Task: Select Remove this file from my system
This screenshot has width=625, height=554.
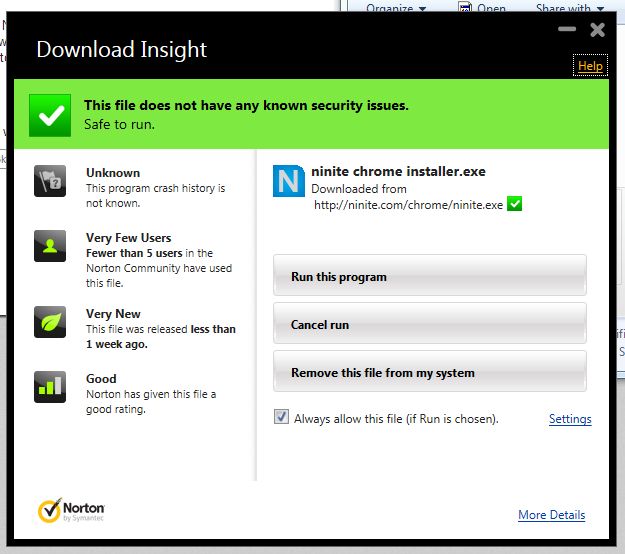Action: coord(430,371)
